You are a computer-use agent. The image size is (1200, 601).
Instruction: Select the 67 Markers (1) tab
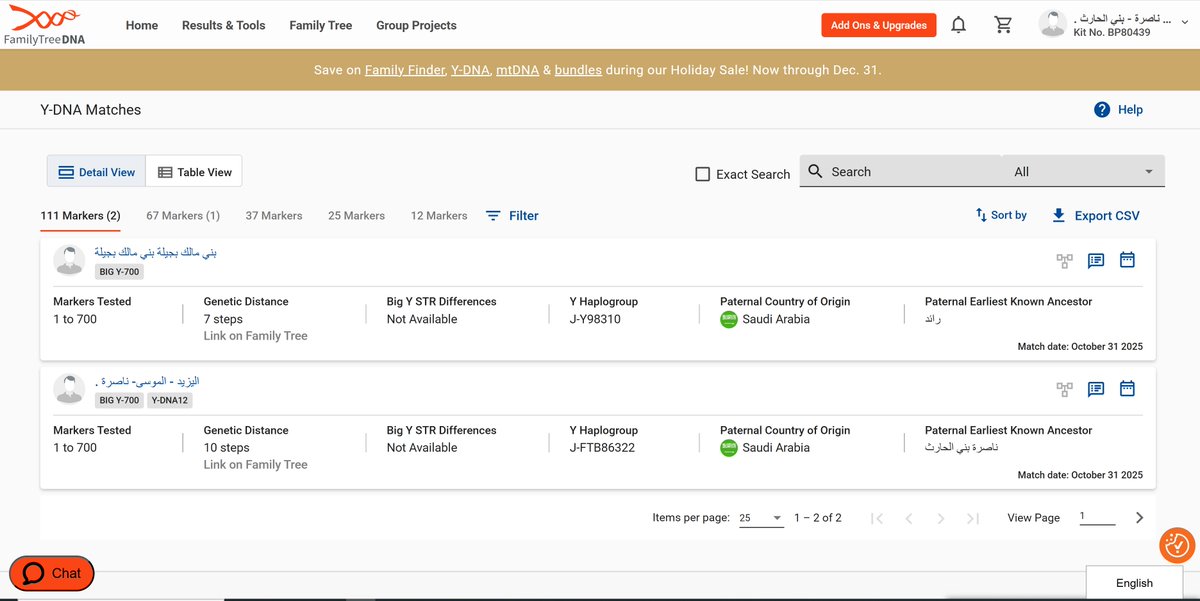(x=183, y=215)
